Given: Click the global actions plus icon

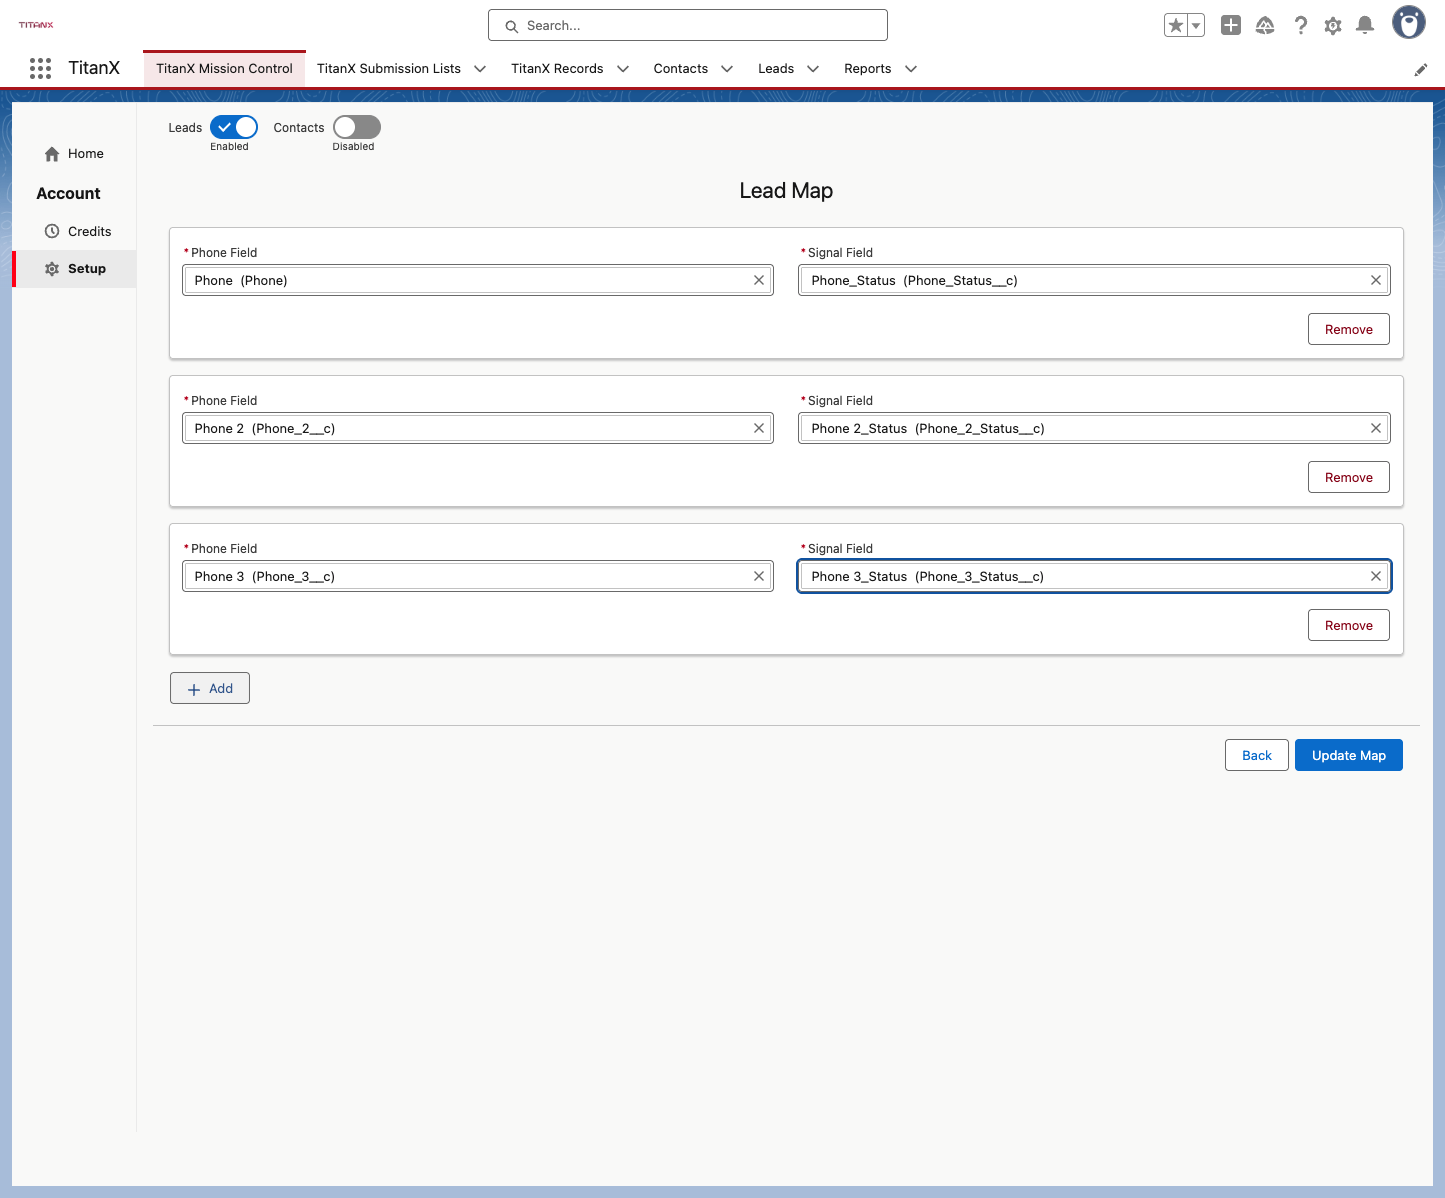Looking at the screenshot, I should [x=1231, y=26].
